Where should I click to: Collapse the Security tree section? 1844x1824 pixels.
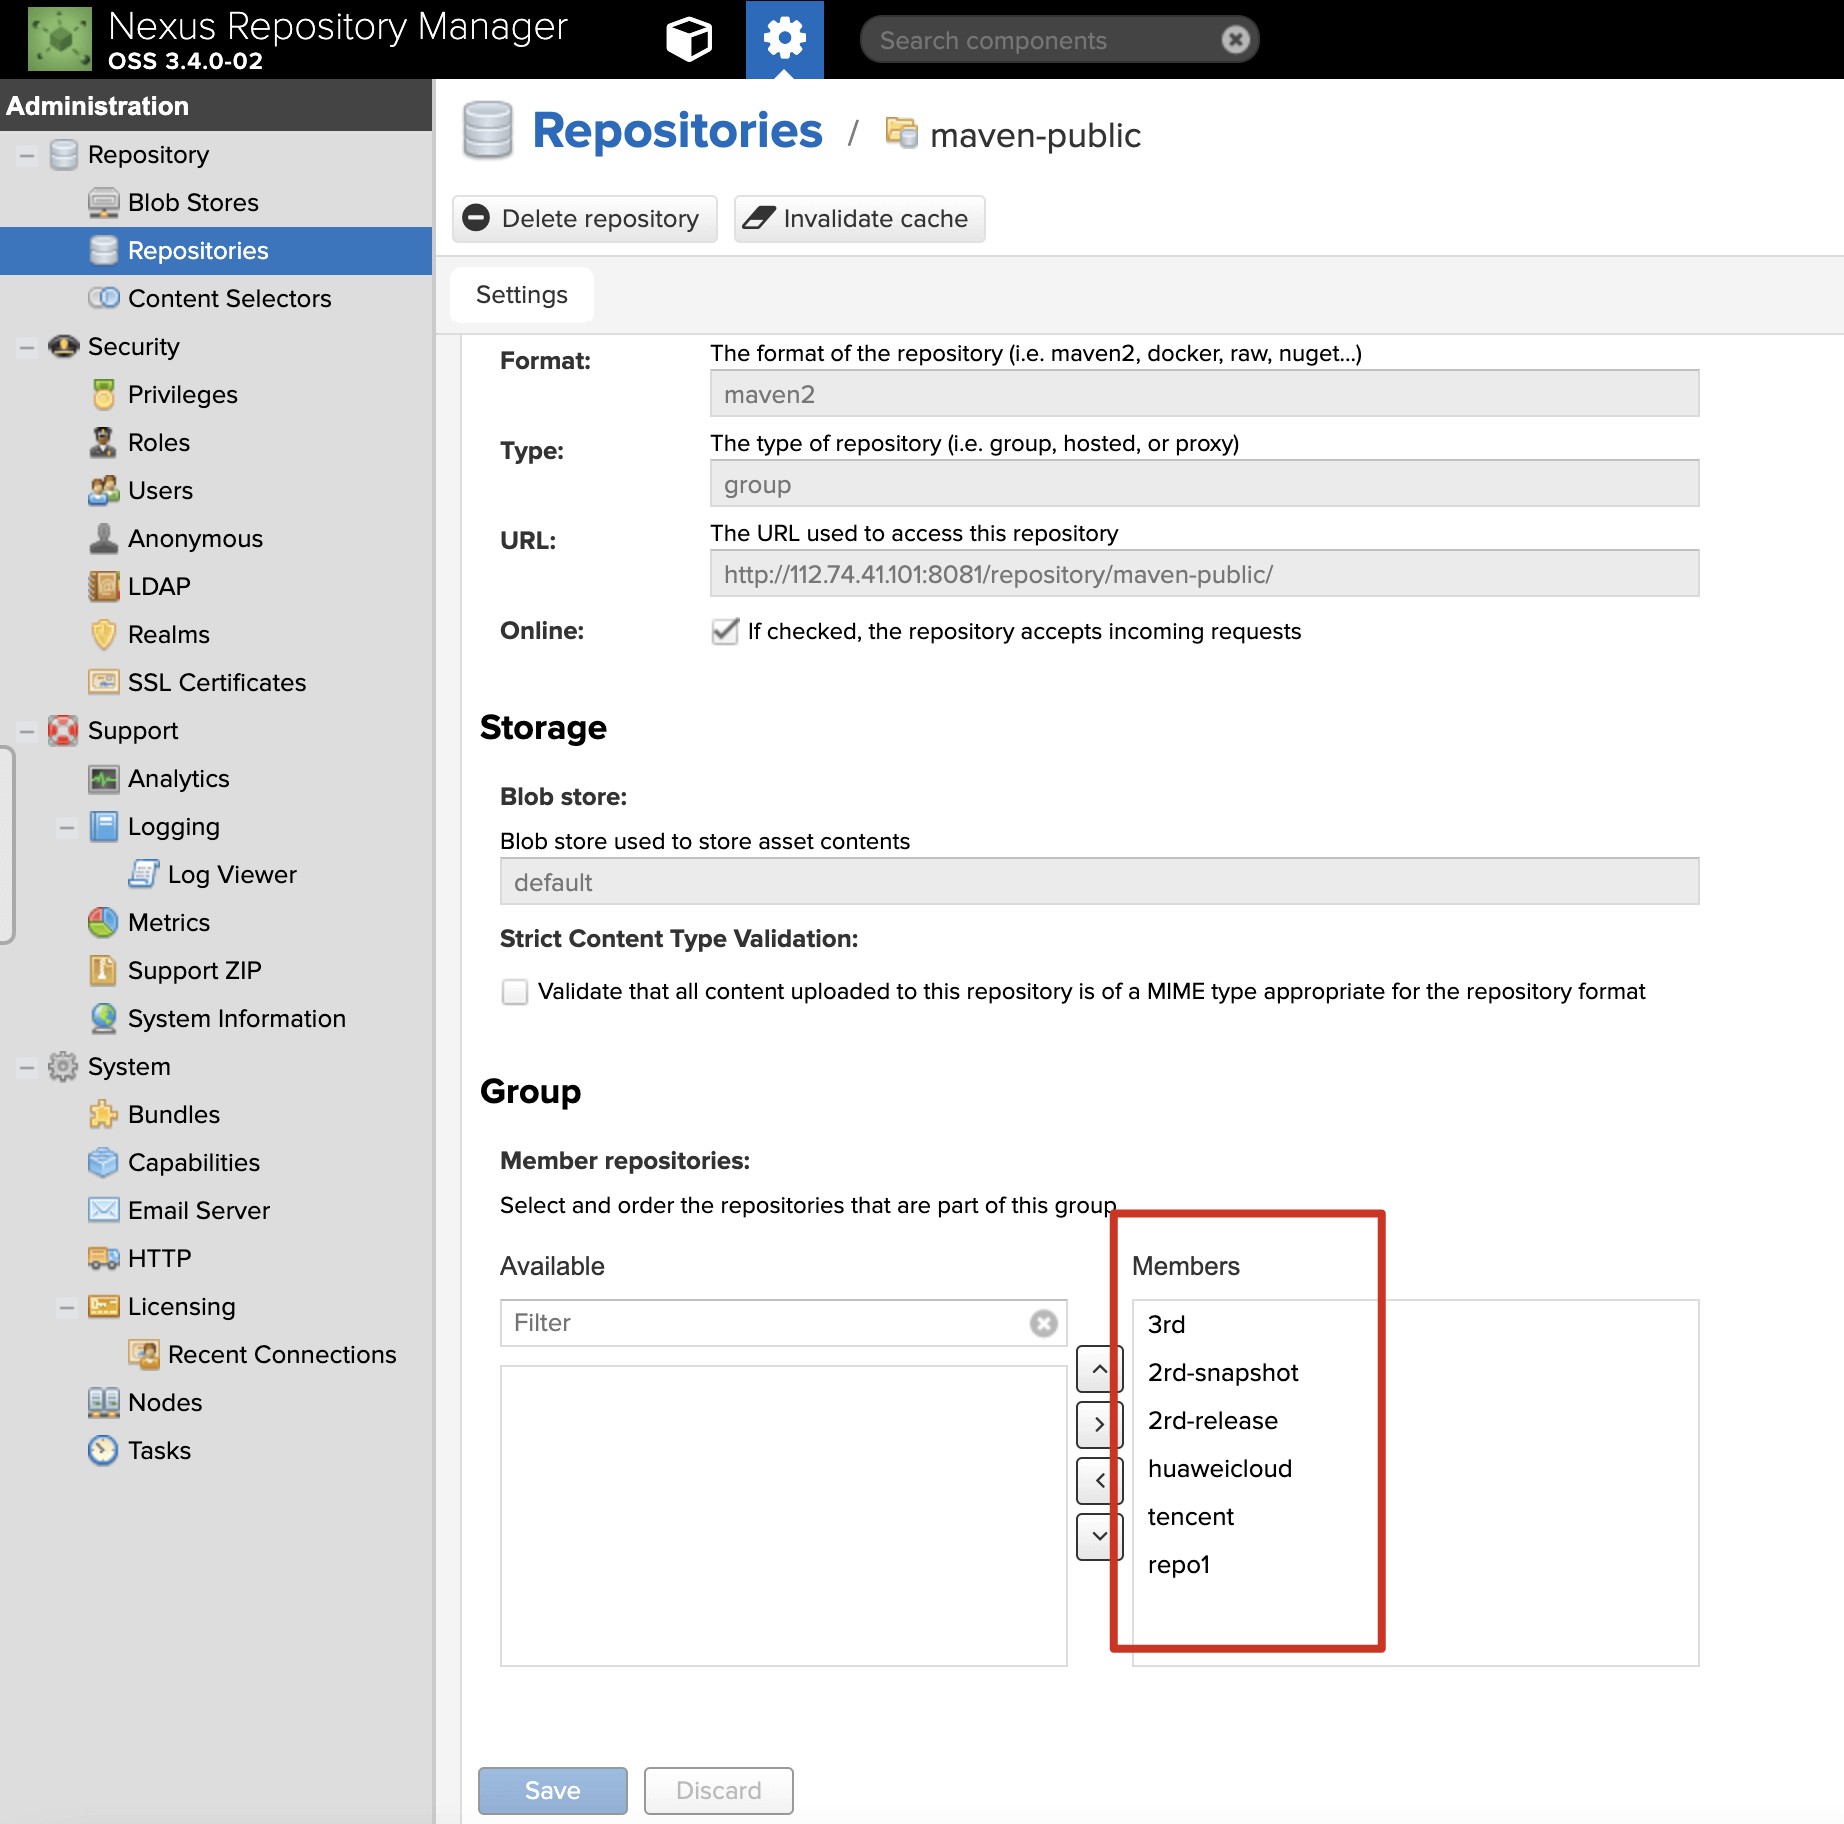click(x=27, y=347)
